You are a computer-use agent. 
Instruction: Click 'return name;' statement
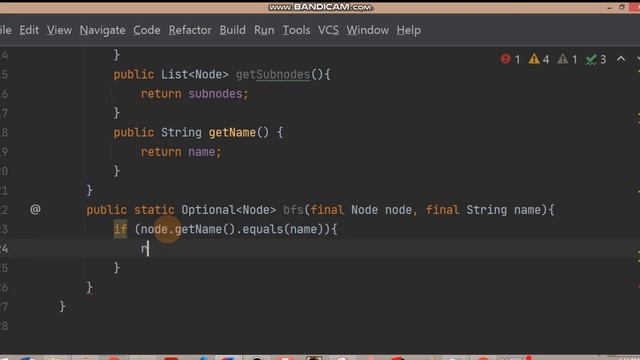click(x=181, y=152)
